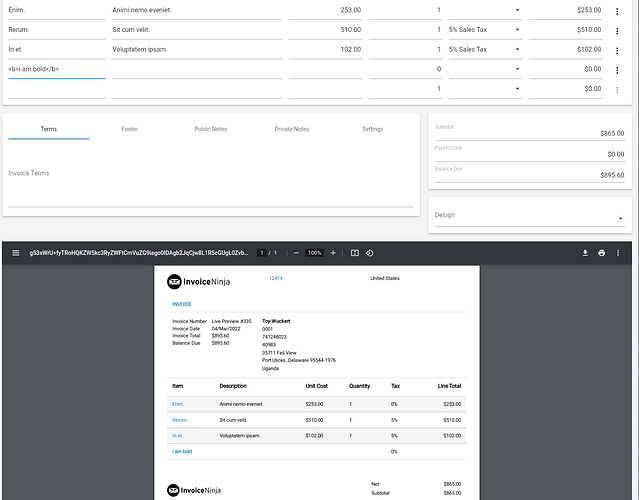Zoom in the PDF preview
This screenshot has width=639, height=500.
coord(333,253)
